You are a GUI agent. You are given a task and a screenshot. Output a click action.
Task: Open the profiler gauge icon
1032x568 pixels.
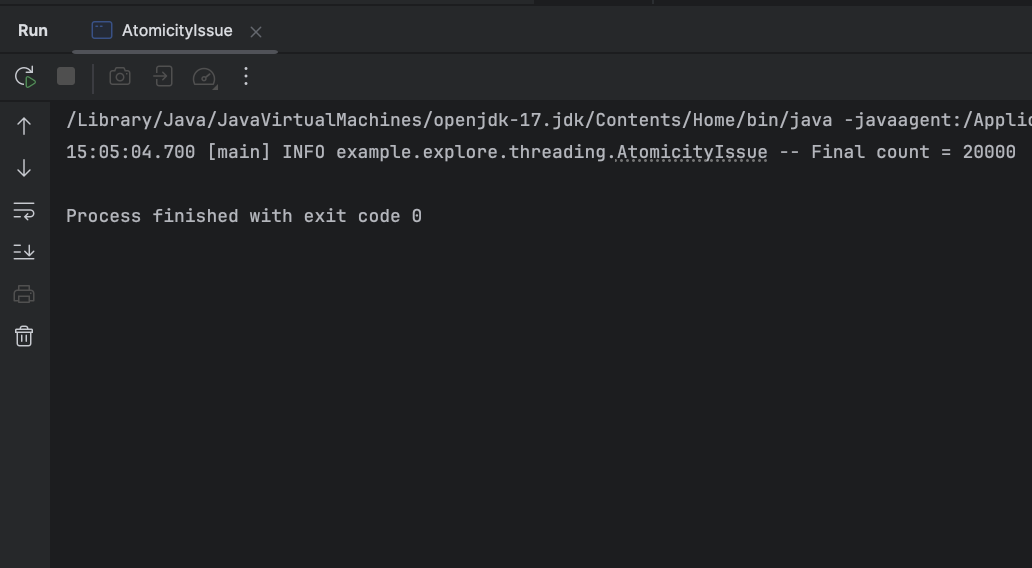tap(204, 77)
